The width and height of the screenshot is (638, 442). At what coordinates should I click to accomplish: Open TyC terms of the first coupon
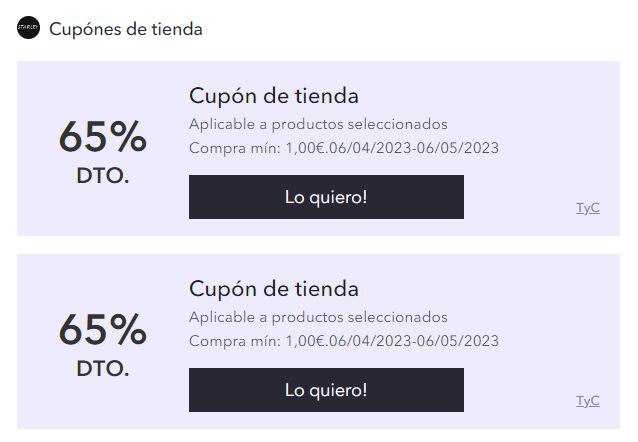pyautogui.click(x=588, y=208)
